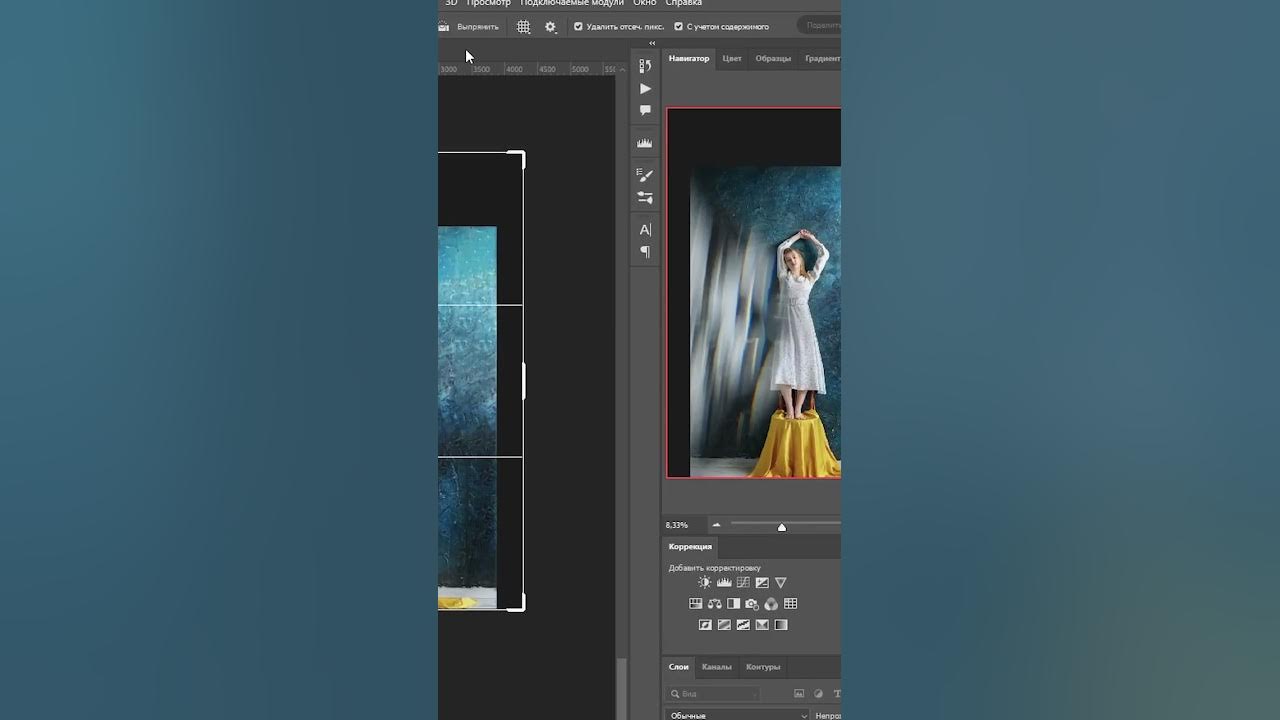Add a Black & White adjustment

[733, 604]
